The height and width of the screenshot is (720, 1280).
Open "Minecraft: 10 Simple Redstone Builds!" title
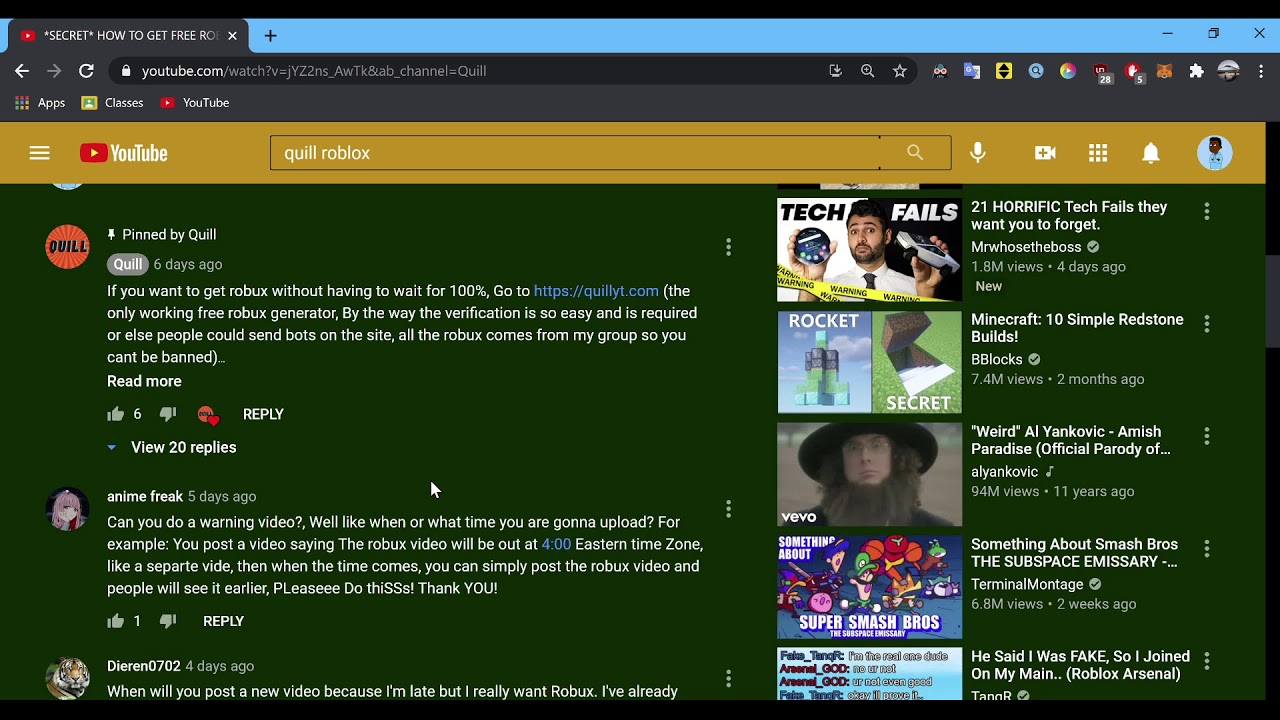1077,328
